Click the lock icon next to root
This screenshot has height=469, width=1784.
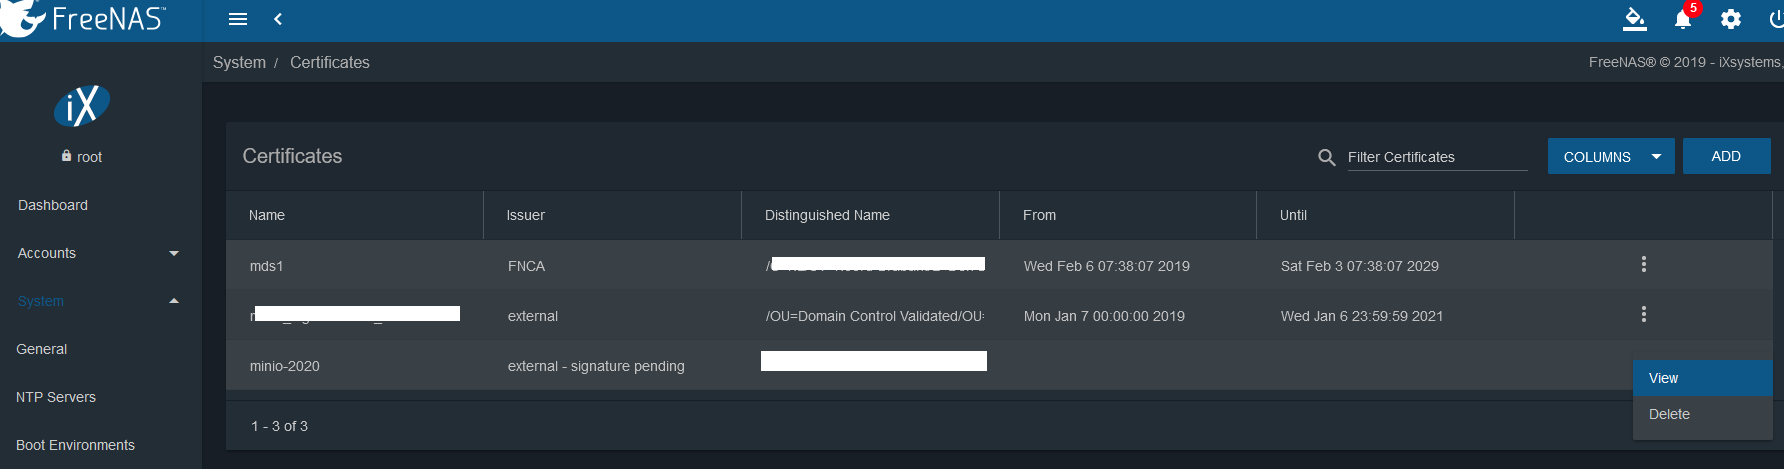click(x=66, y=156)
